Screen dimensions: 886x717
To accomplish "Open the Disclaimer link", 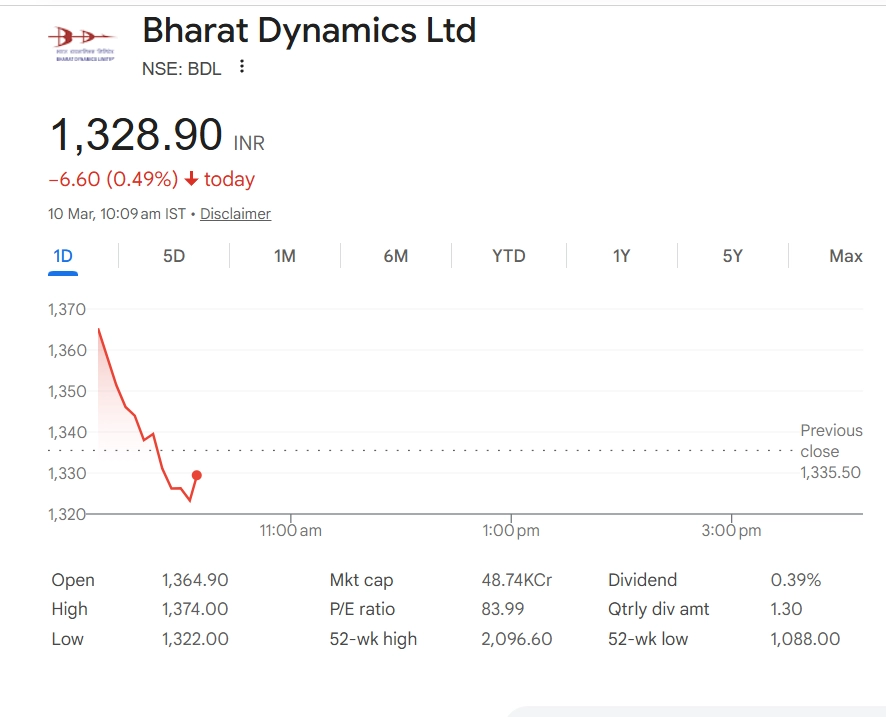I will click(x=235, y=214).
